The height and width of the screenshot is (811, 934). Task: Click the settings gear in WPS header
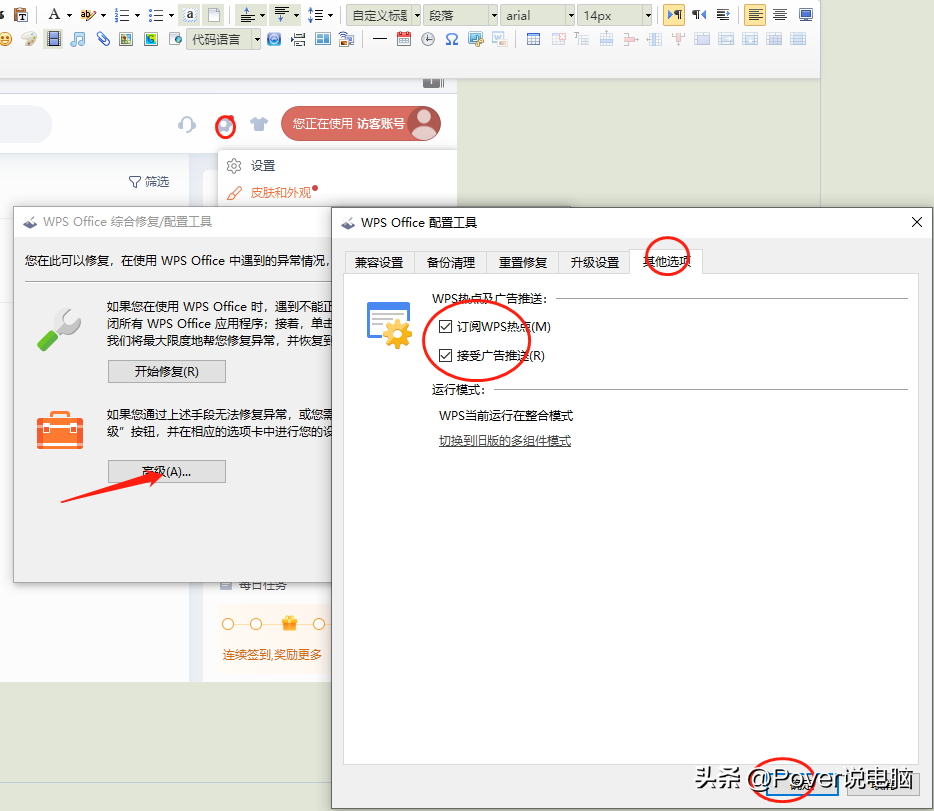point(225,125)
